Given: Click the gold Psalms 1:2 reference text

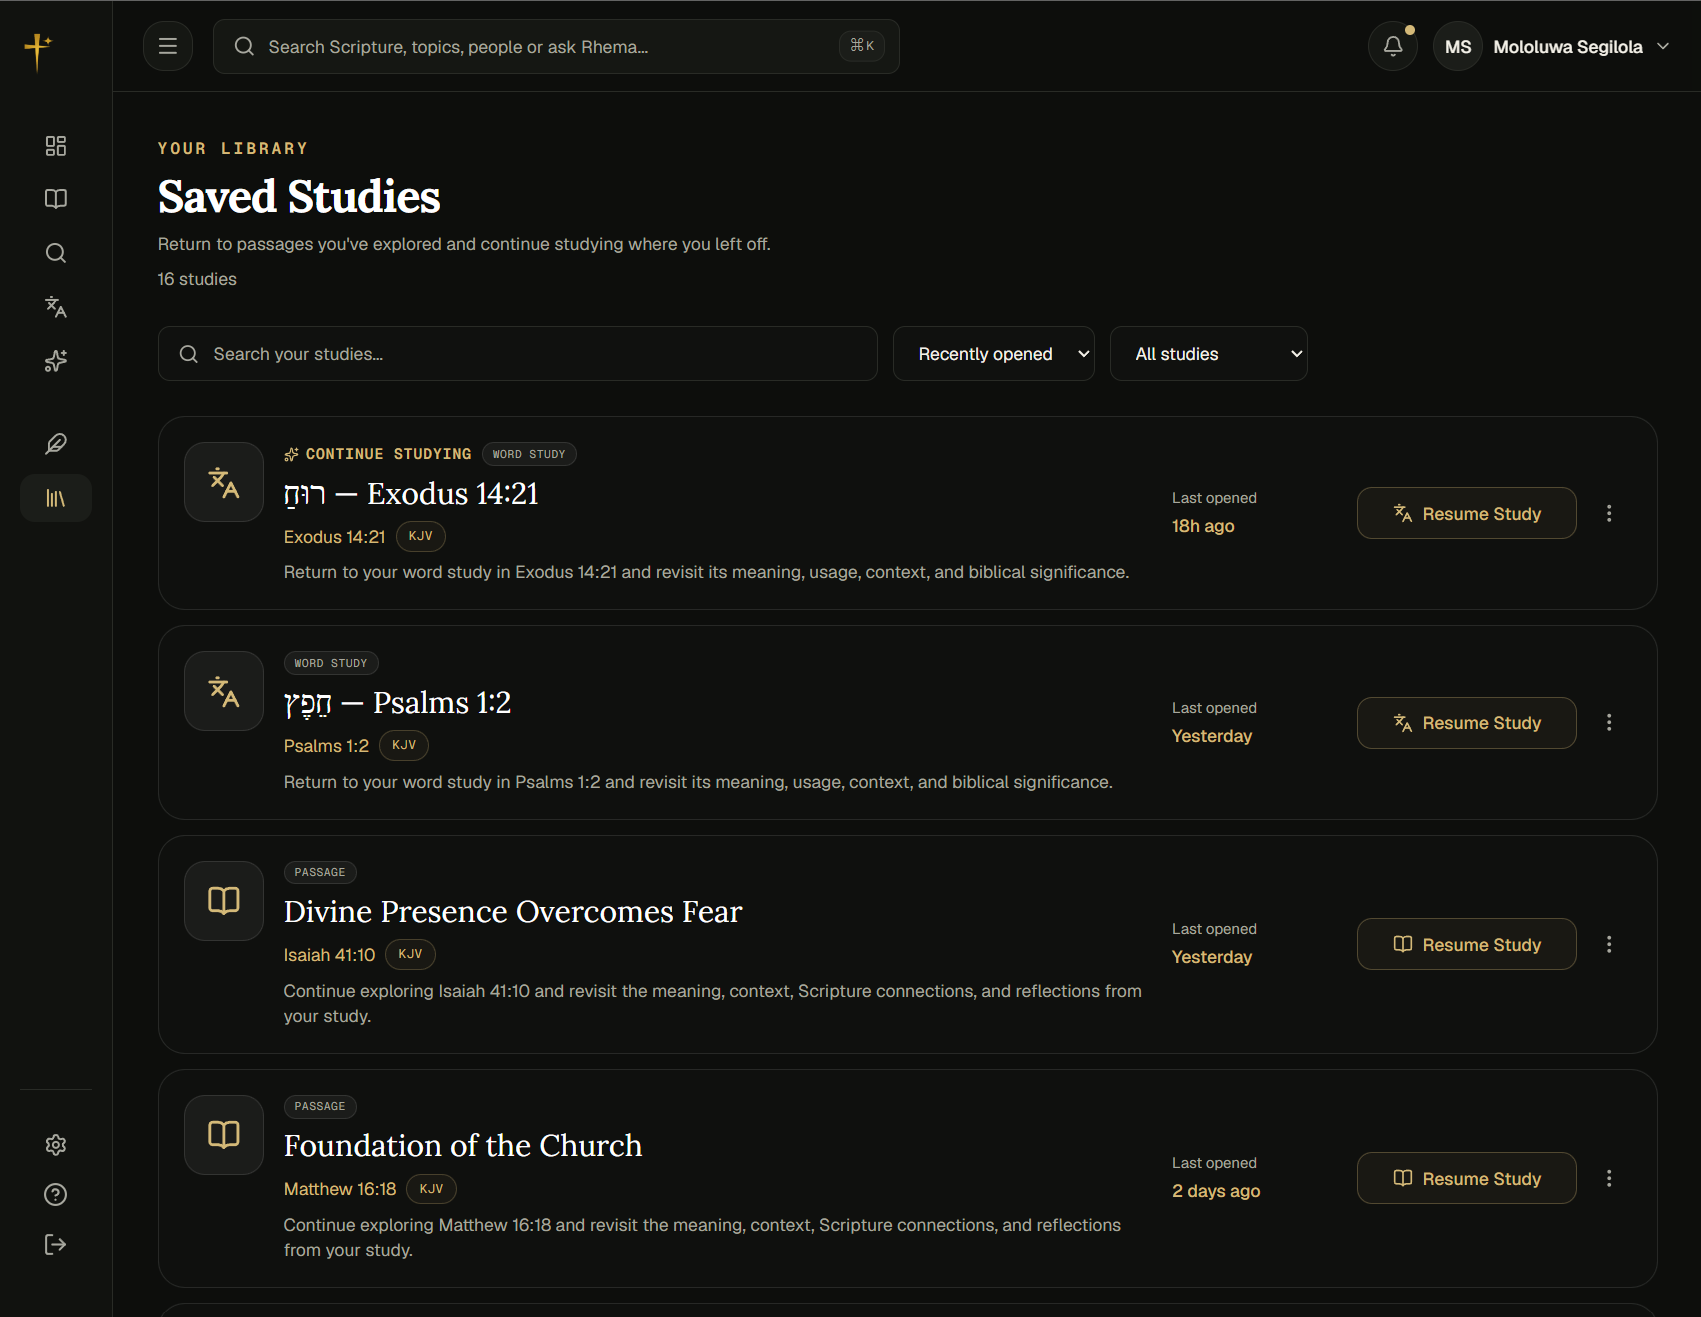Looking at the screenshot, I should pos(326,746).
